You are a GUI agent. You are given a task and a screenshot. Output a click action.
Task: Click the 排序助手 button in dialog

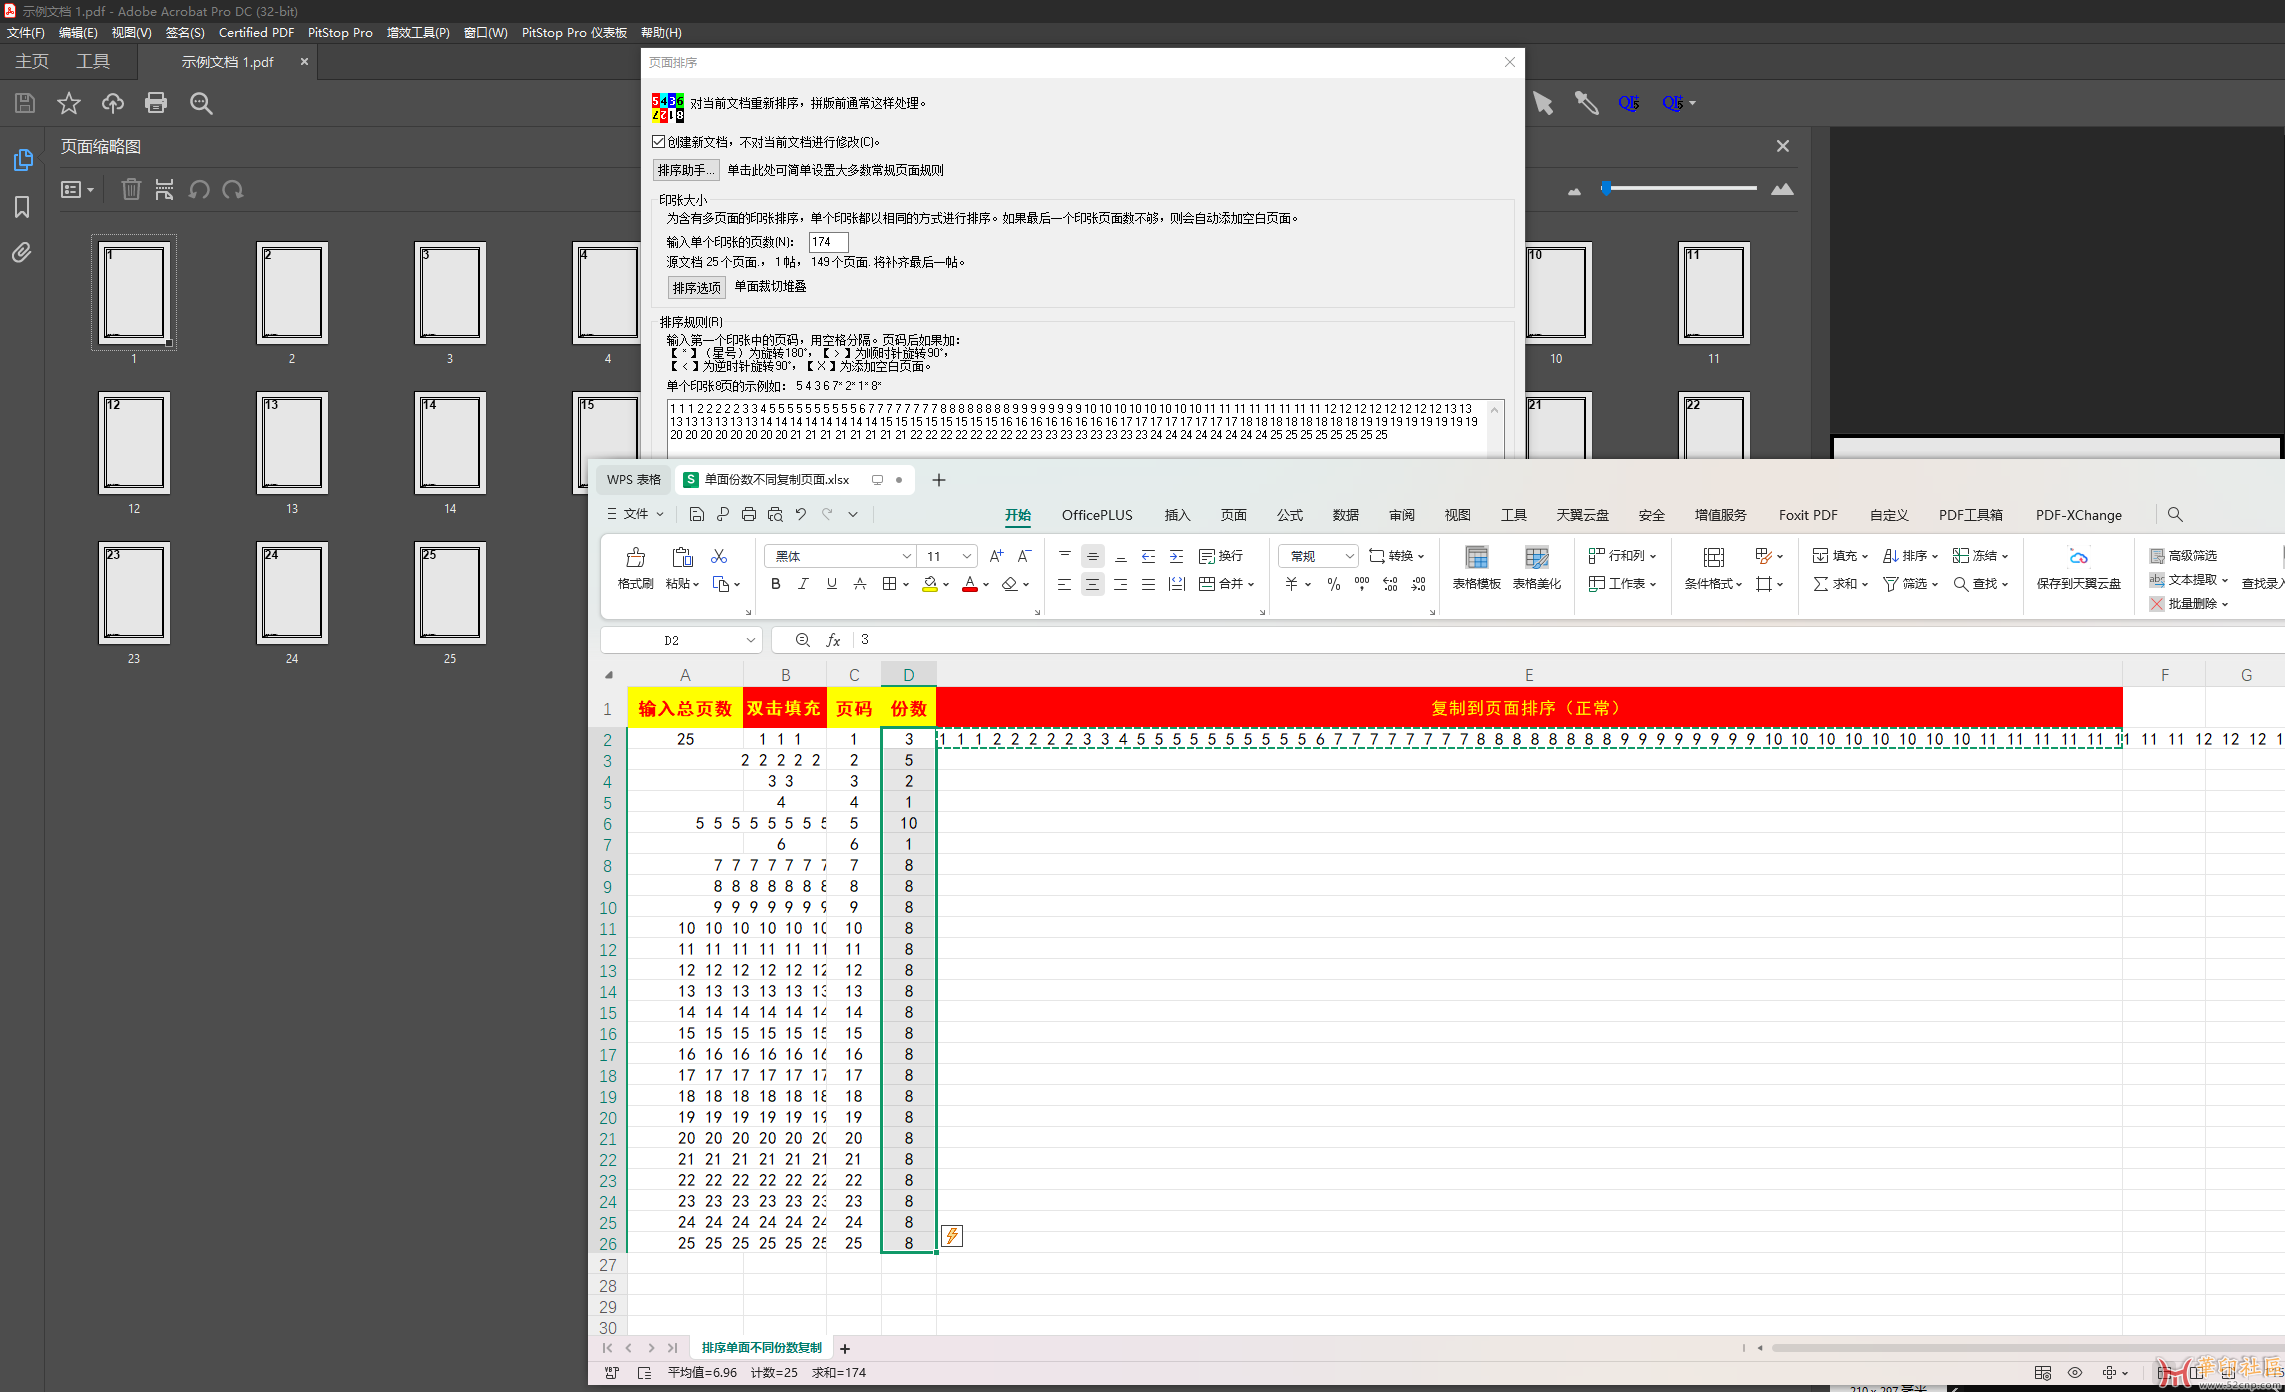click(x=686, y=170)
